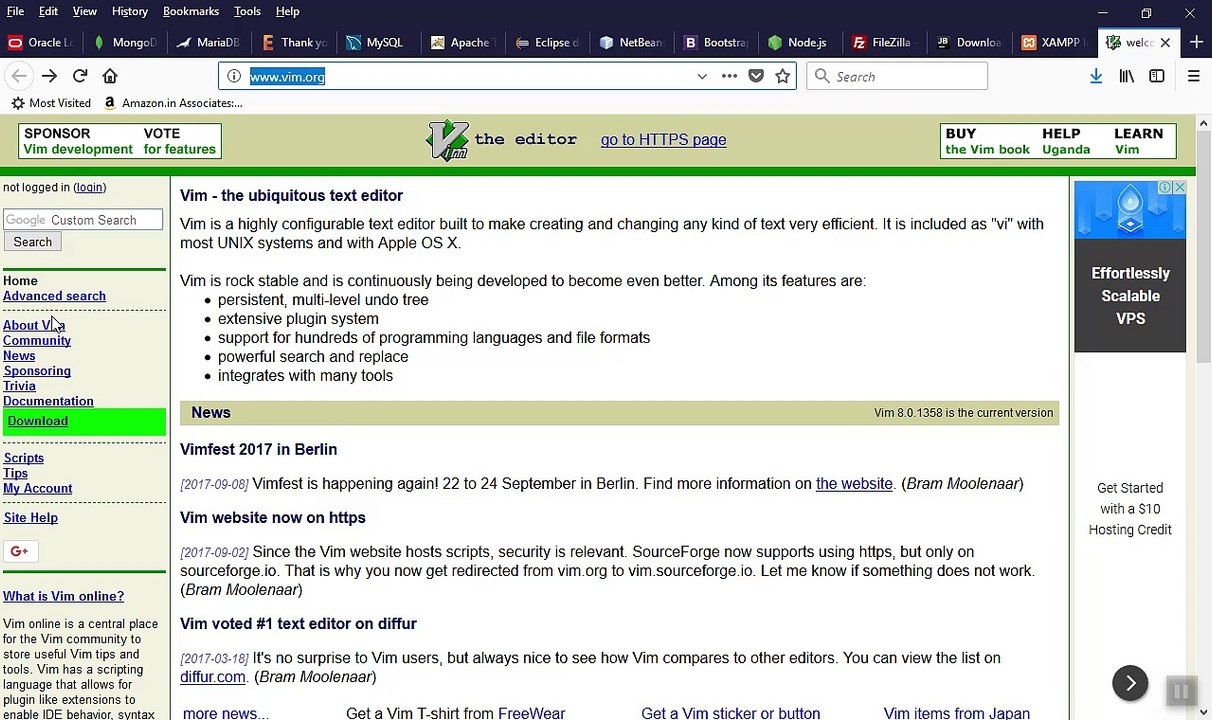1212x720 pixels.
Task: Click the search magnifier icon
Action: [822, 76]
